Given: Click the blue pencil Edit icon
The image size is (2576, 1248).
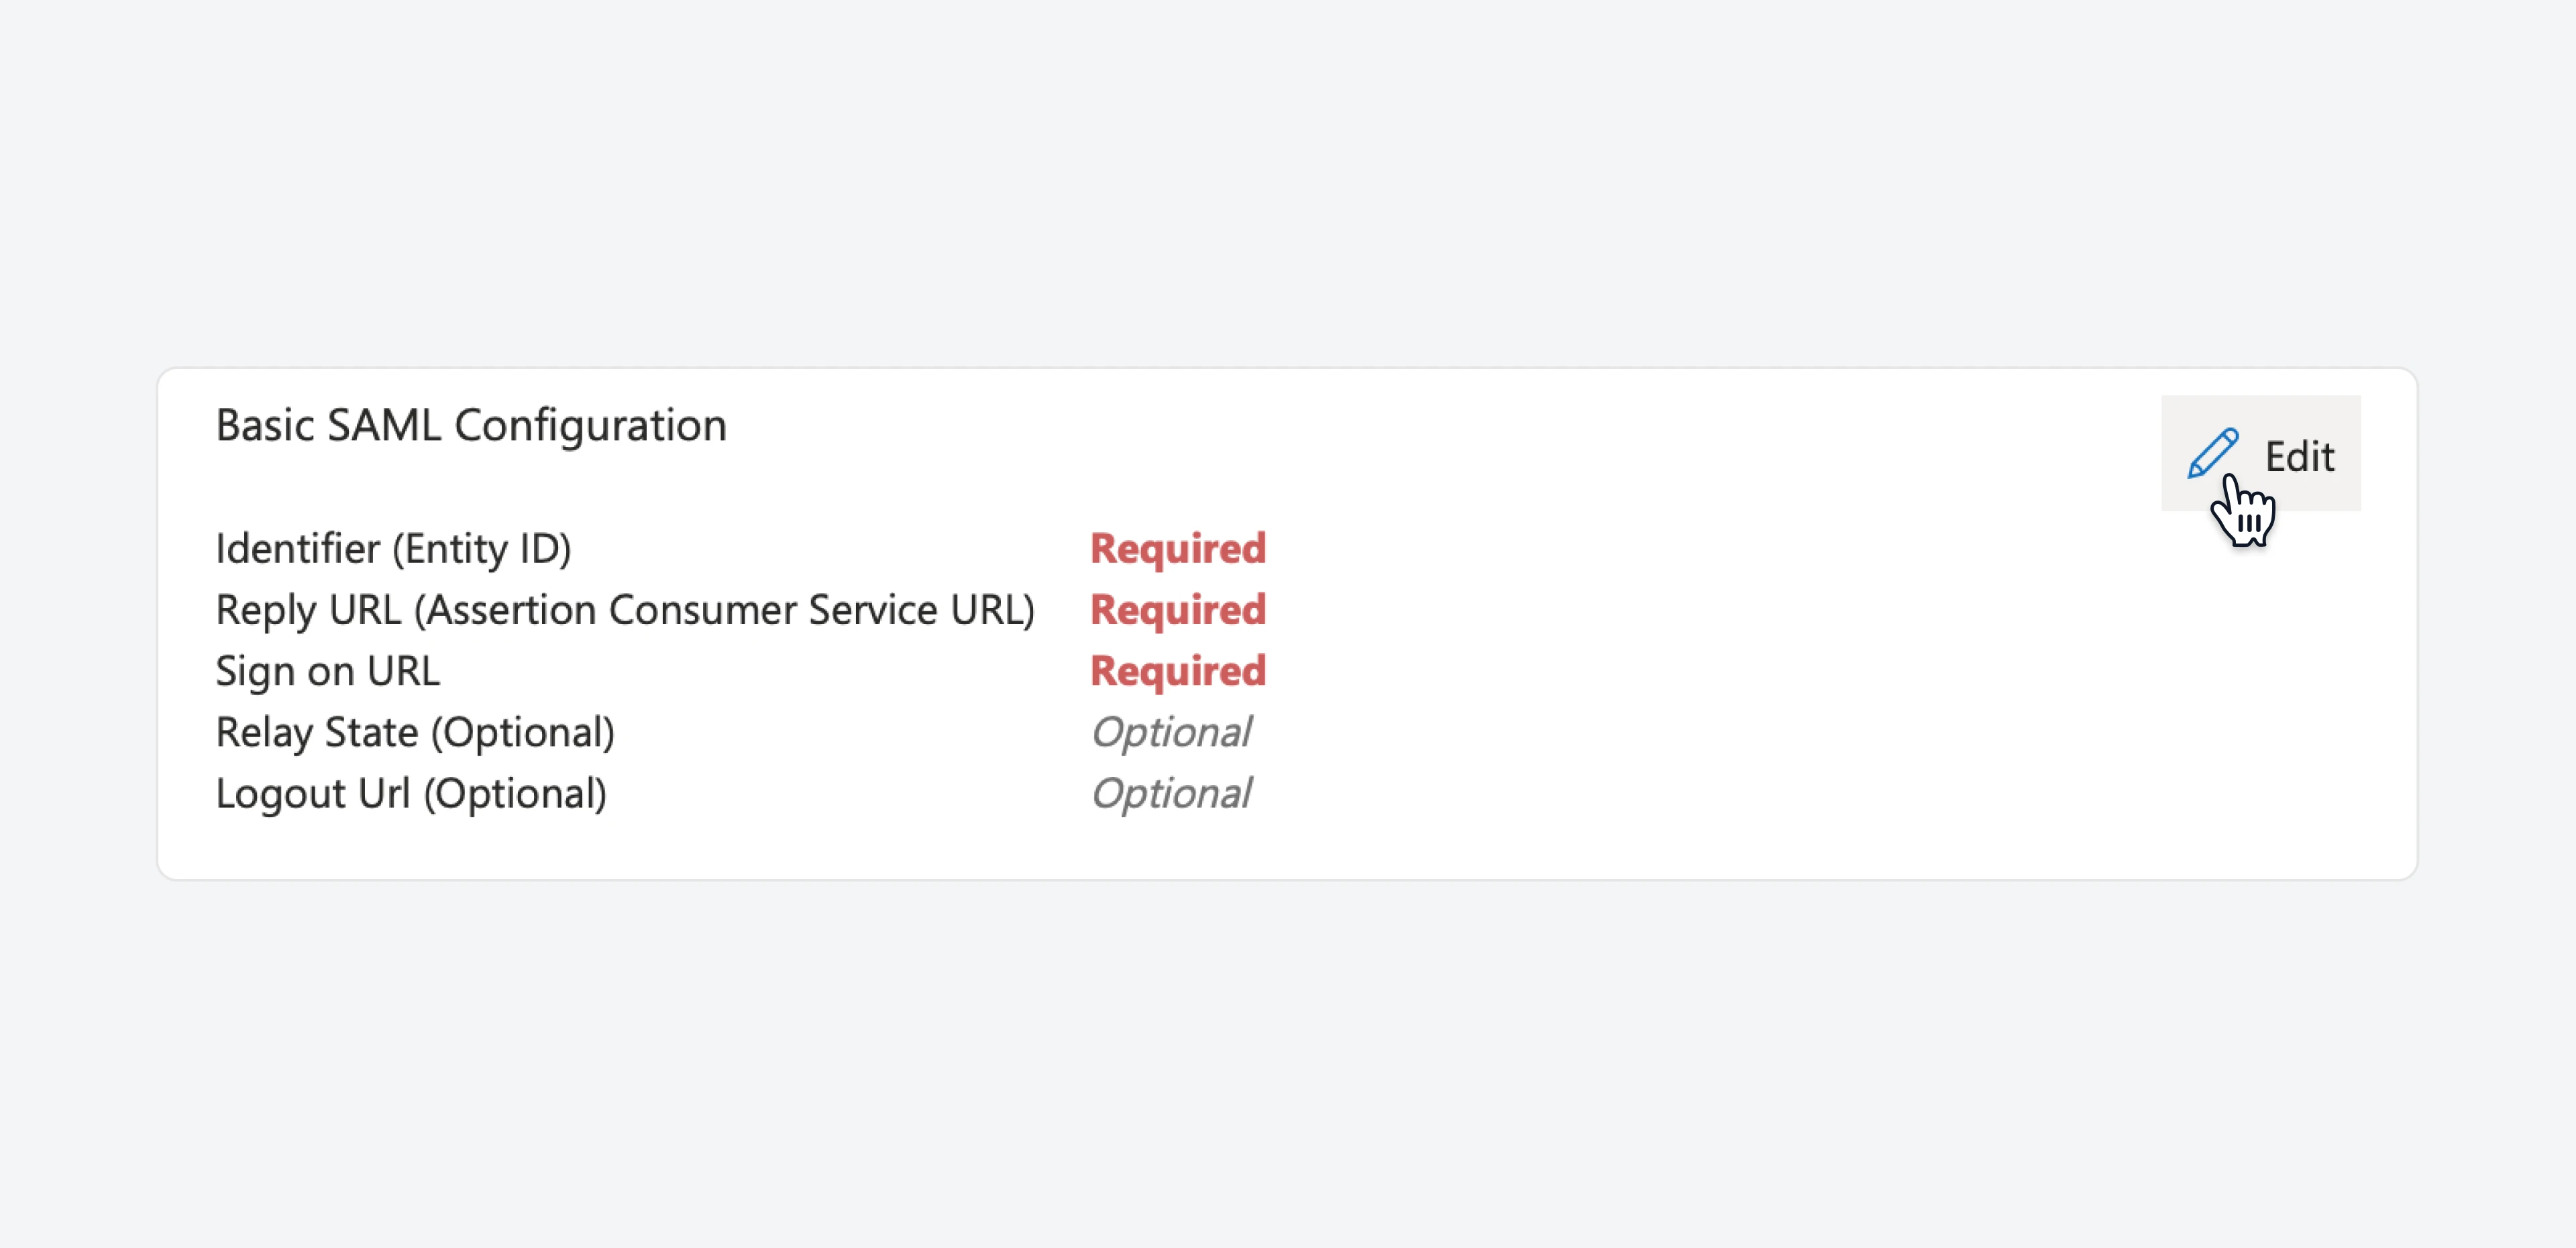Looking at the screenshot, I should click(x=2212, y=454).
